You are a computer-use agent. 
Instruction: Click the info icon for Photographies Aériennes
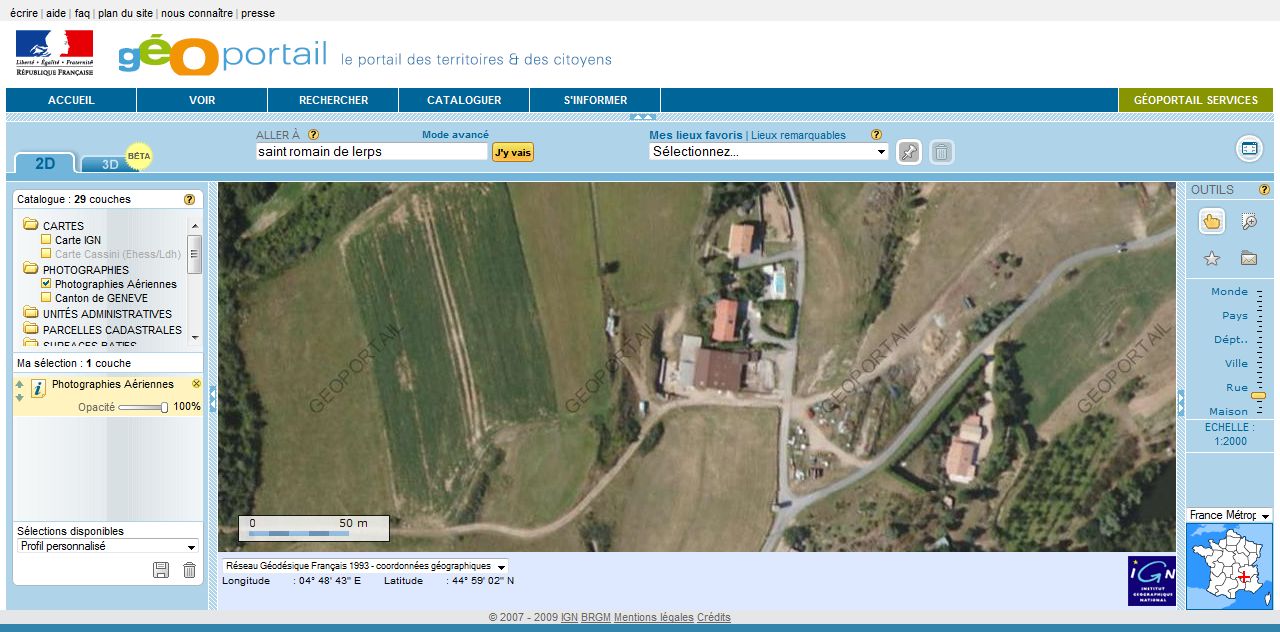coord(38,389)
